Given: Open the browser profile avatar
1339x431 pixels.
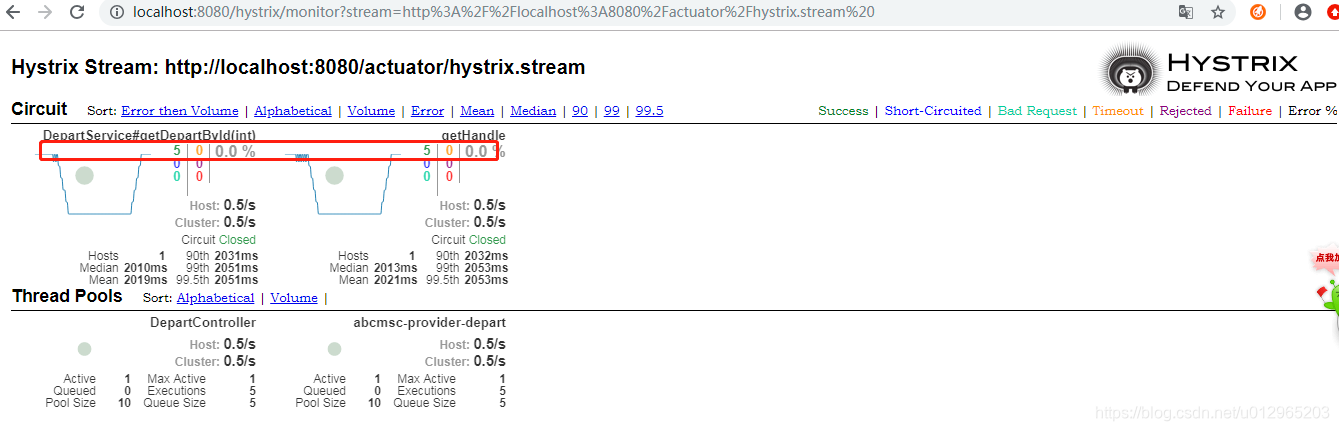Looking at the screenshot, I should (x=1302, y=12).
